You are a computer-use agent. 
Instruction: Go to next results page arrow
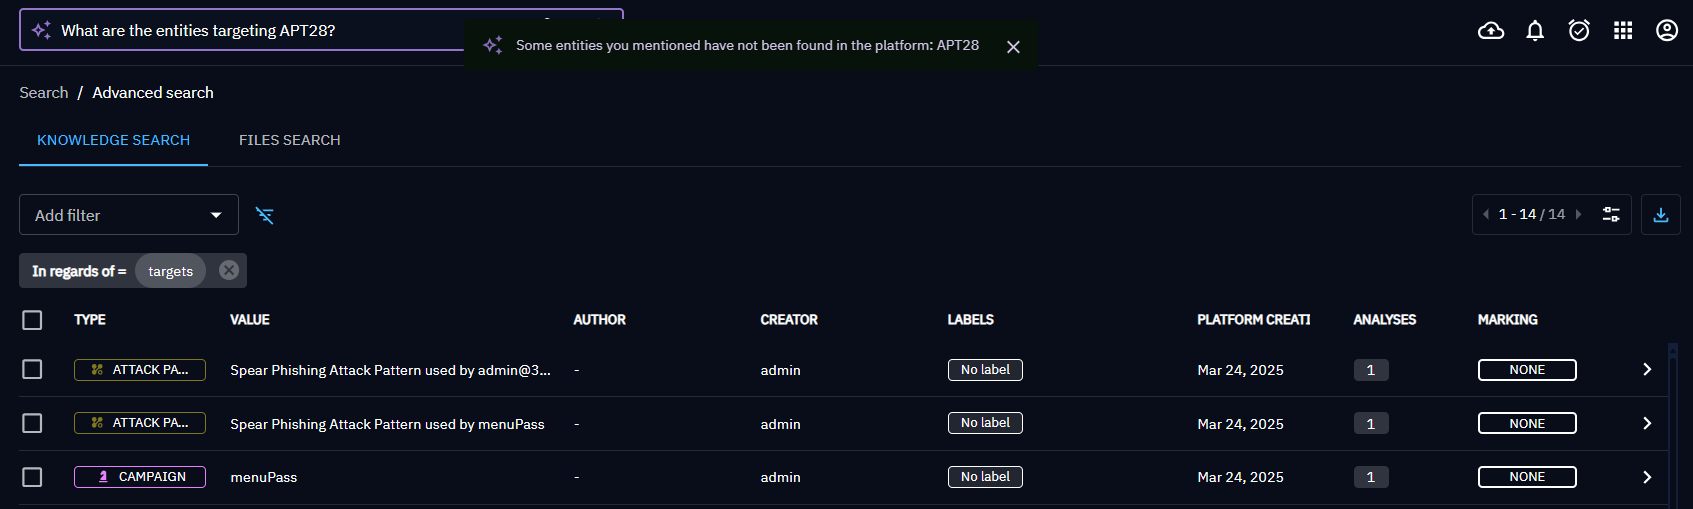[x=1579, y=215]
